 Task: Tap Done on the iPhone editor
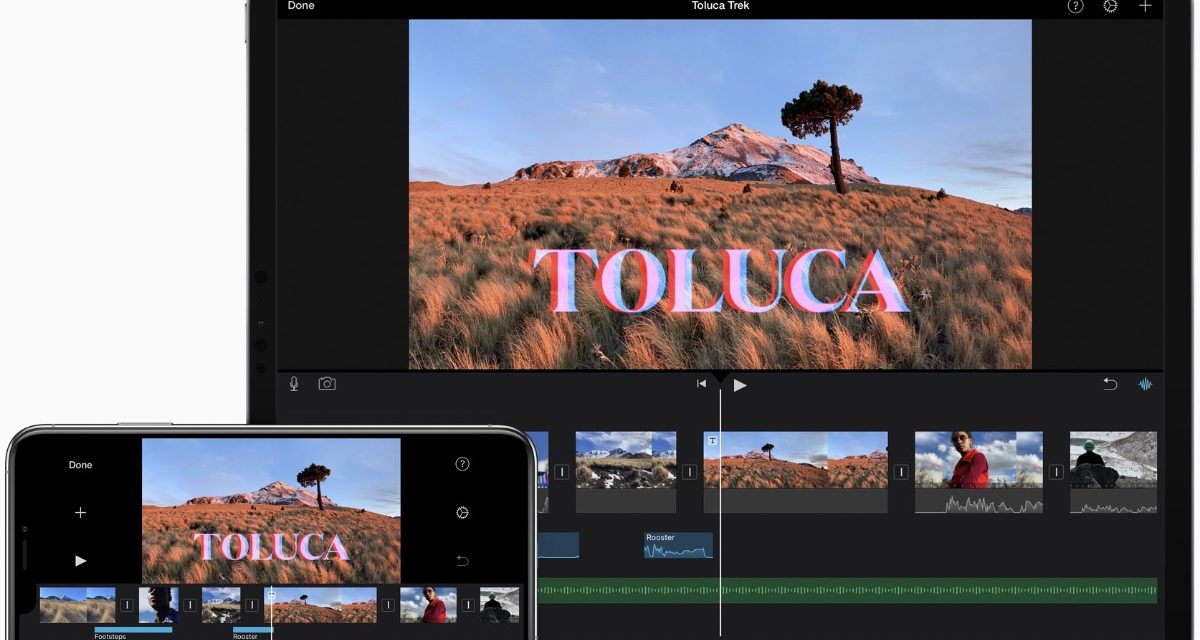click(x=80, y=465)
